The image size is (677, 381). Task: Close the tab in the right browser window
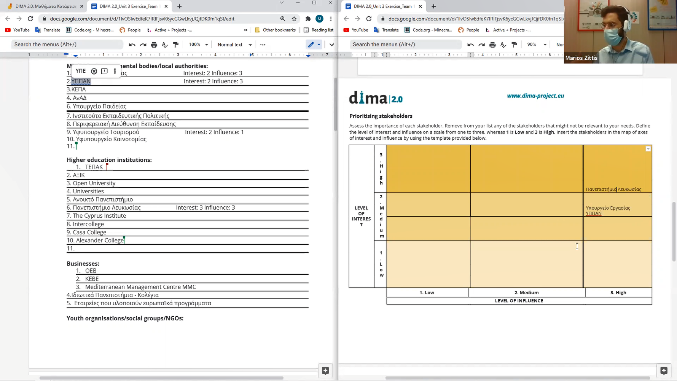(420, 6)
